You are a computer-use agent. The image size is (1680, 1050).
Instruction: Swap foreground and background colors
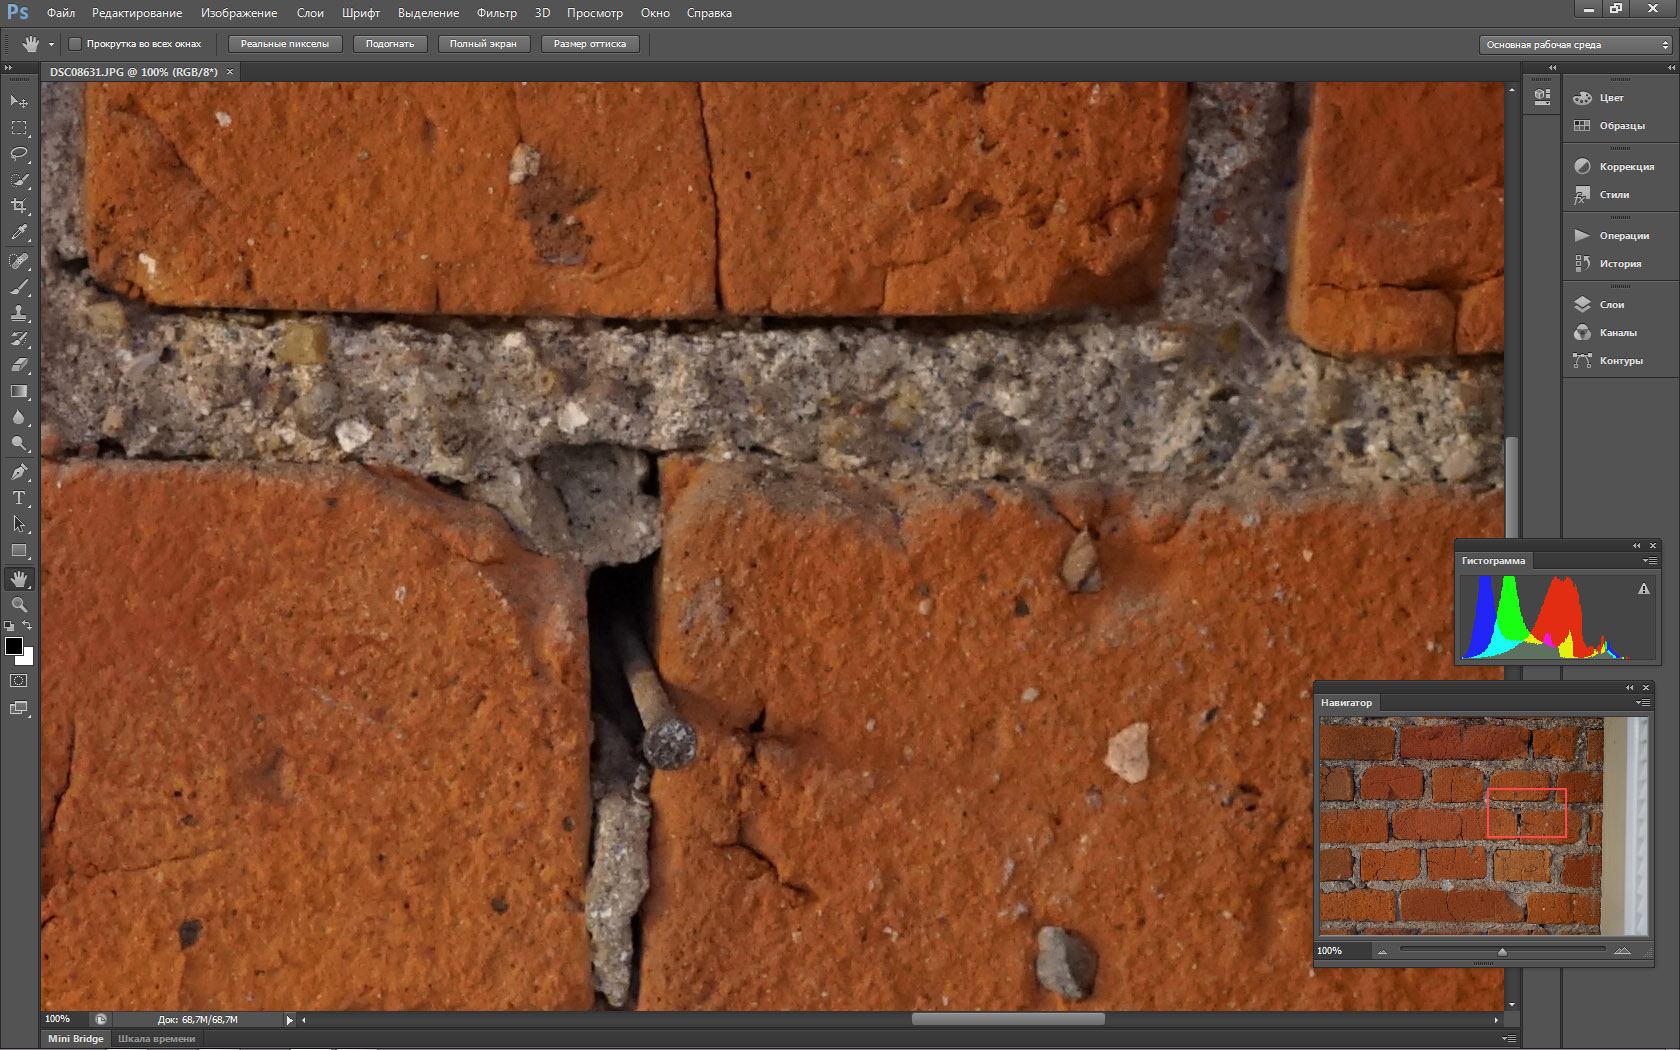click(x=28, y=626)
